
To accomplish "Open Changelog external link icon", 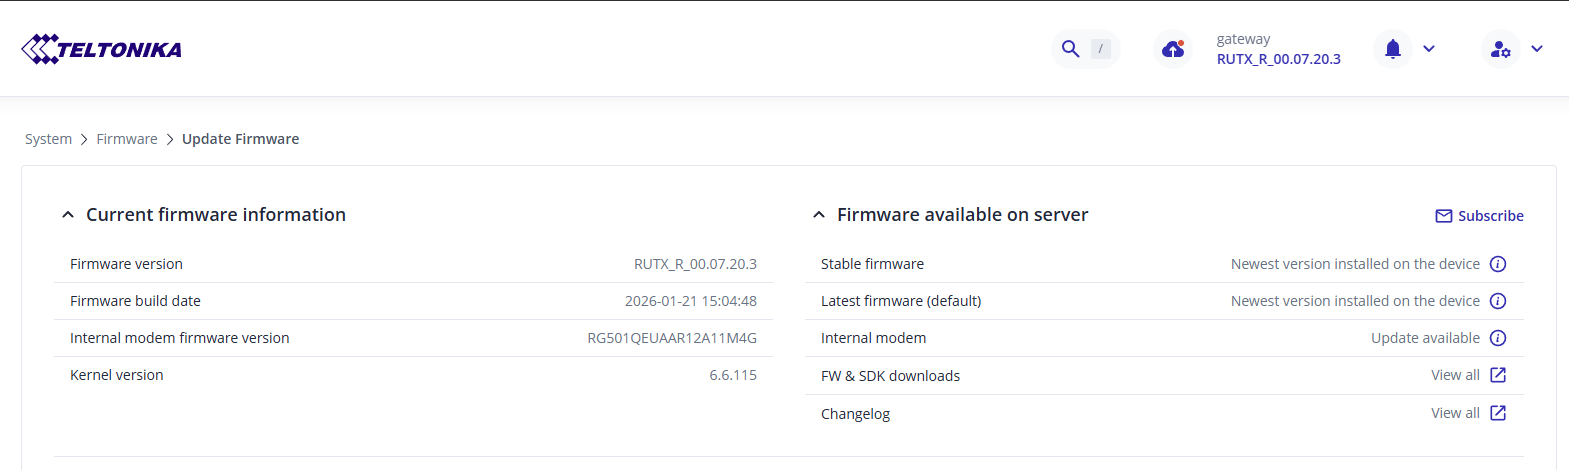I will click(x=1498, y=413).
